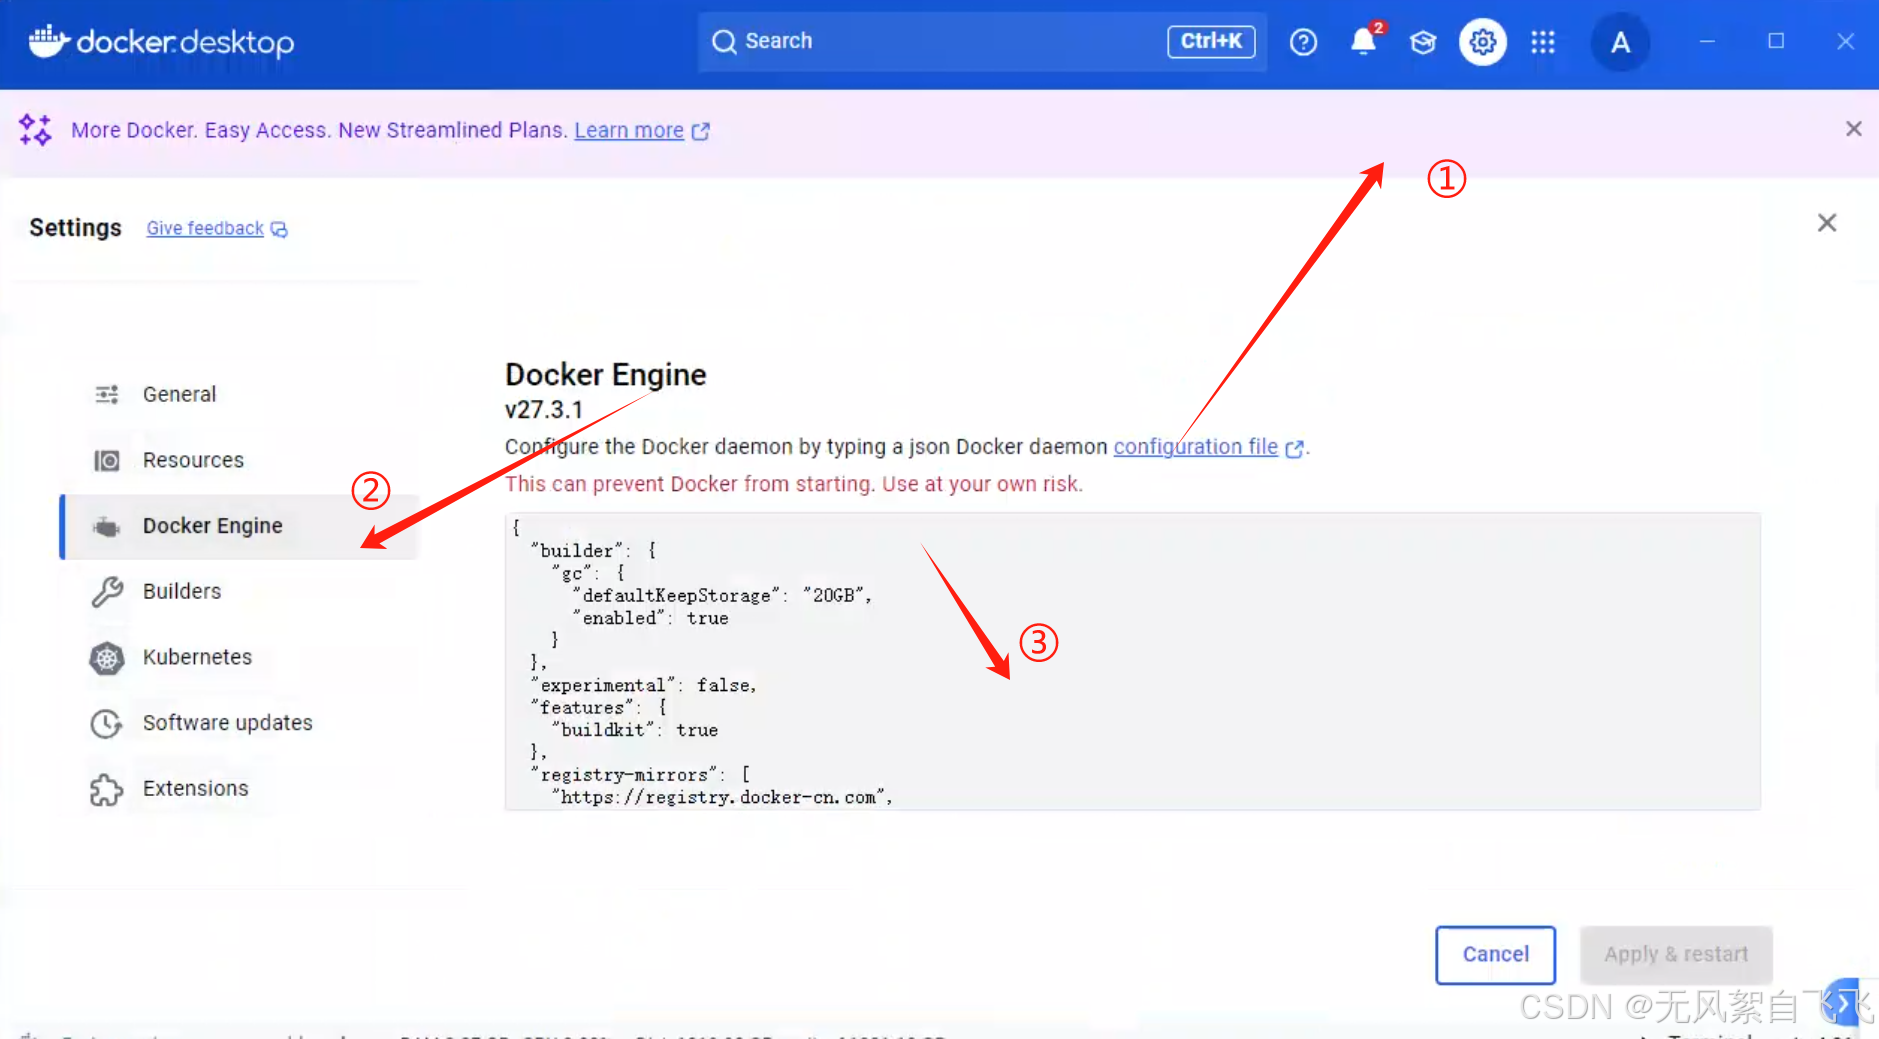Open the Learn more link
The image size is (1879, 1039).
(629, 130)
